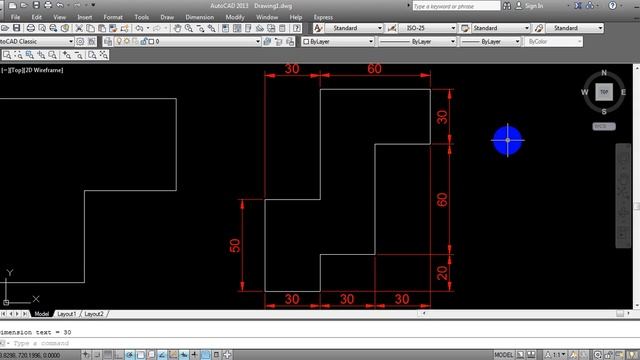Toggle Ortho Mode in status bar
The height and width of the screenshot is (360, 640).
click(x=118, y=355)
